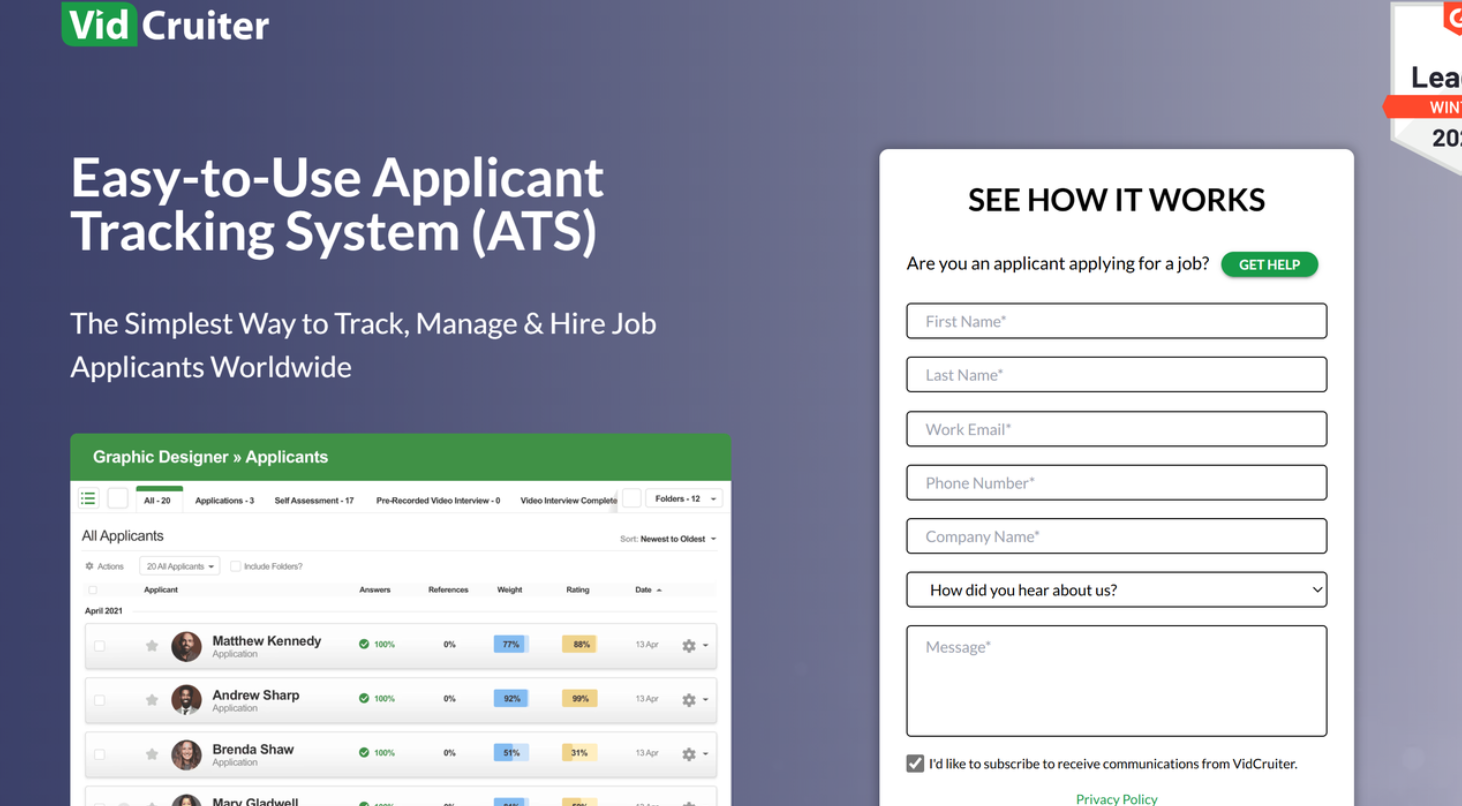Image resolution: width=1462 pixels, height=806 pixels.
Task: Open the 20 All Applicants dropdown
Action: coord(180,566)
